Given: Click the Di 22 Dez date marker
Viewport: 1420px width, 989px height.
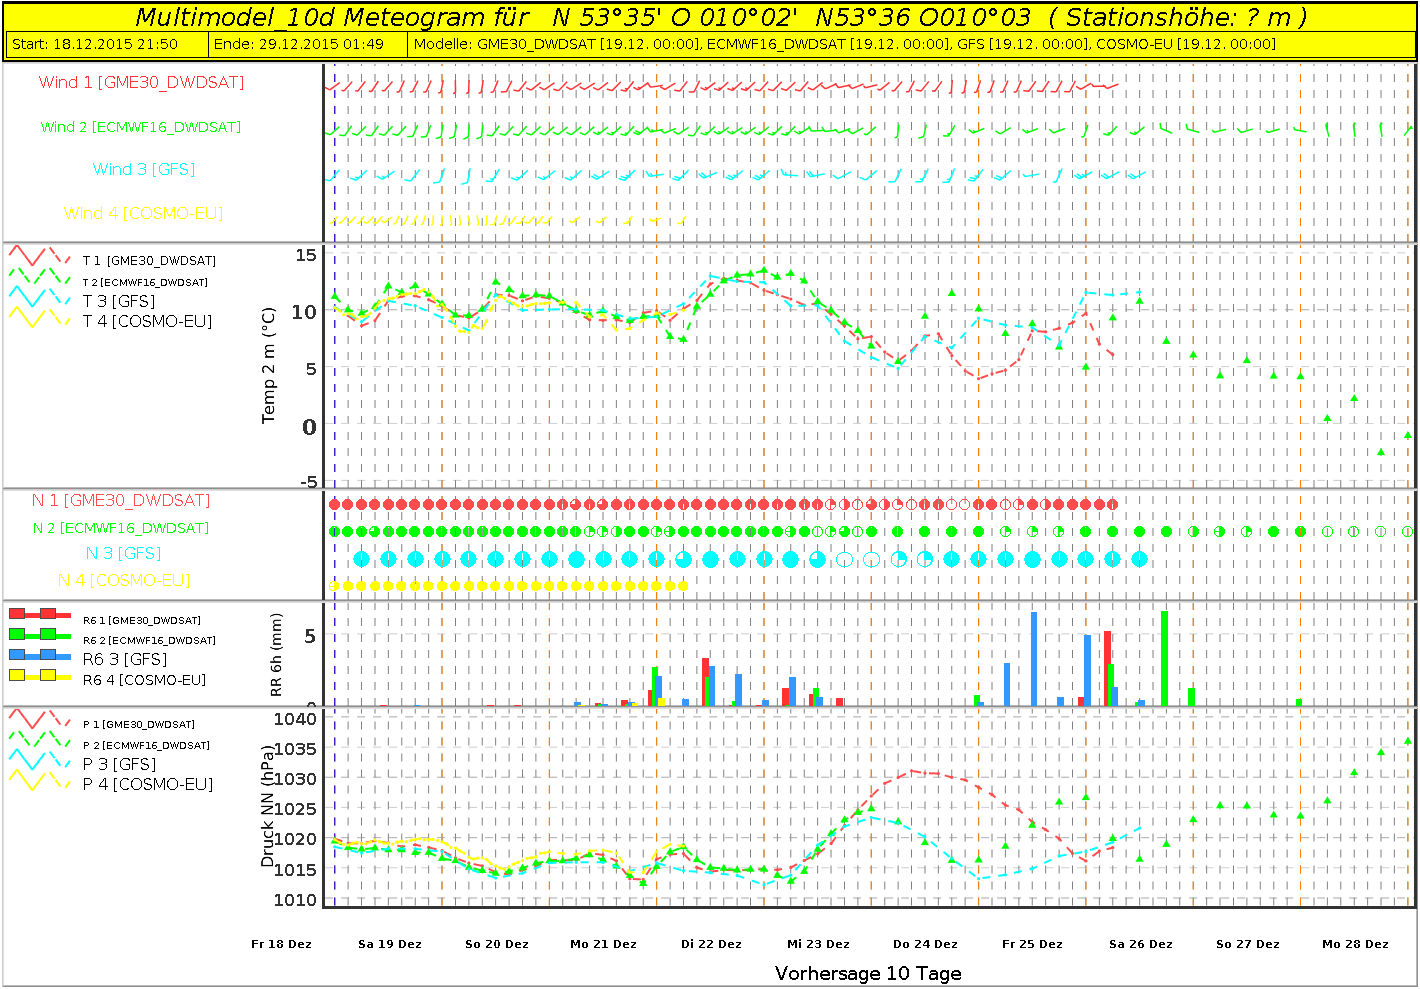Looking at the screenshot, I should 711,944.
